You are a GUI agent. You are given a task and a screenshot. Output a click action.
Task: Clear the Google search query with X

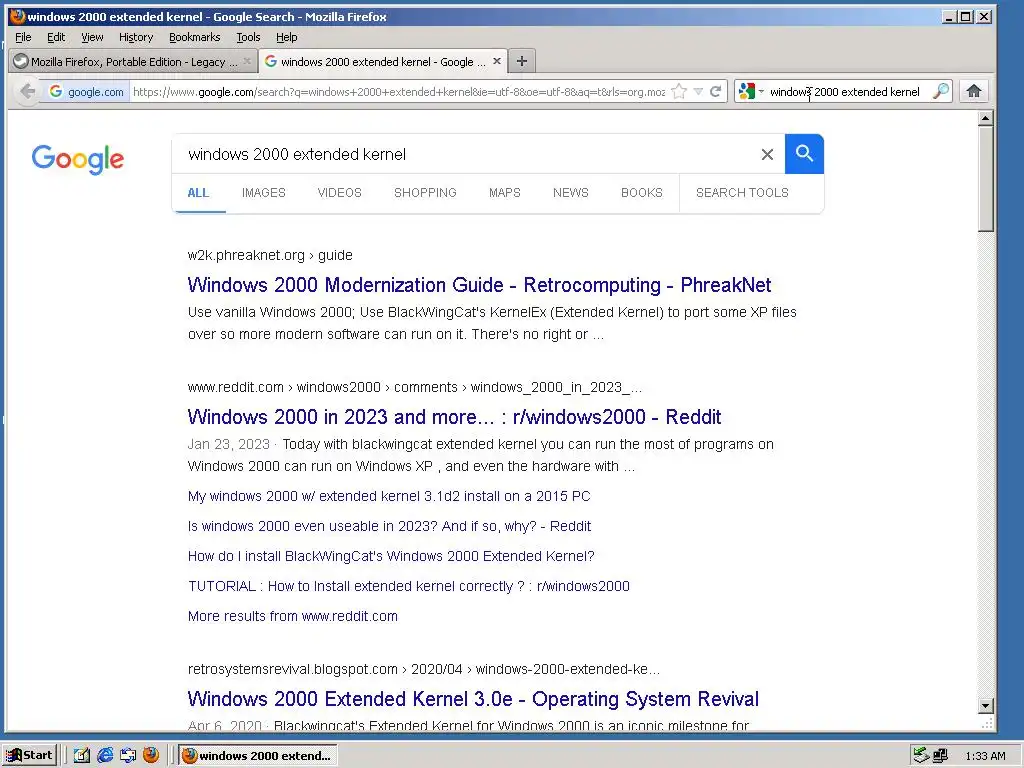tap(767, 154)
